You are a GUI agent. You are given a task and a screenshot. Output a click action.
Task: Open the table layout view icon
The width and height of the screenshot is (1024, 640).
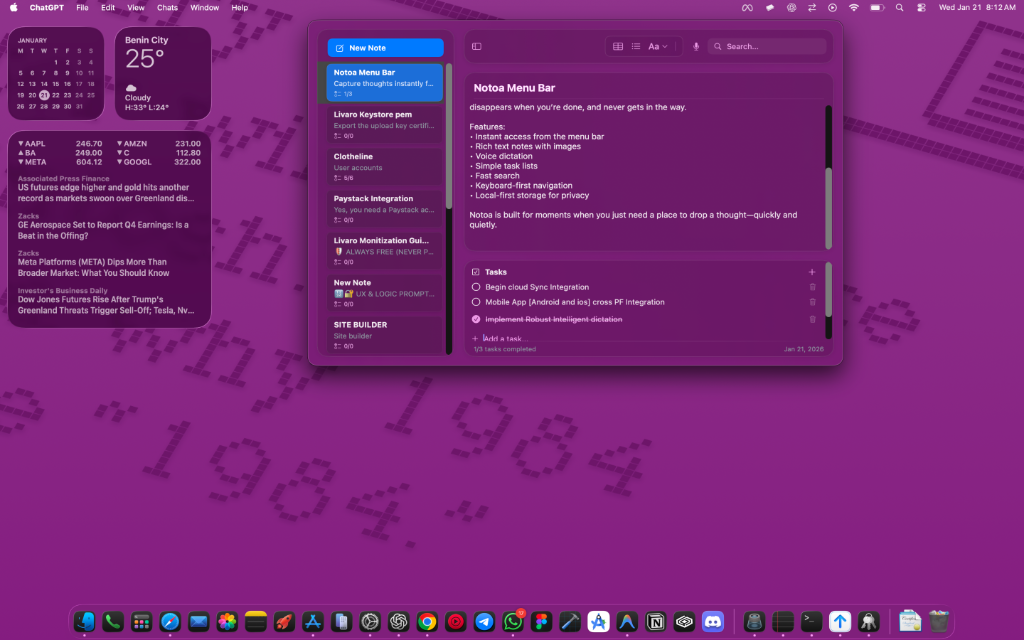(617, 47)
